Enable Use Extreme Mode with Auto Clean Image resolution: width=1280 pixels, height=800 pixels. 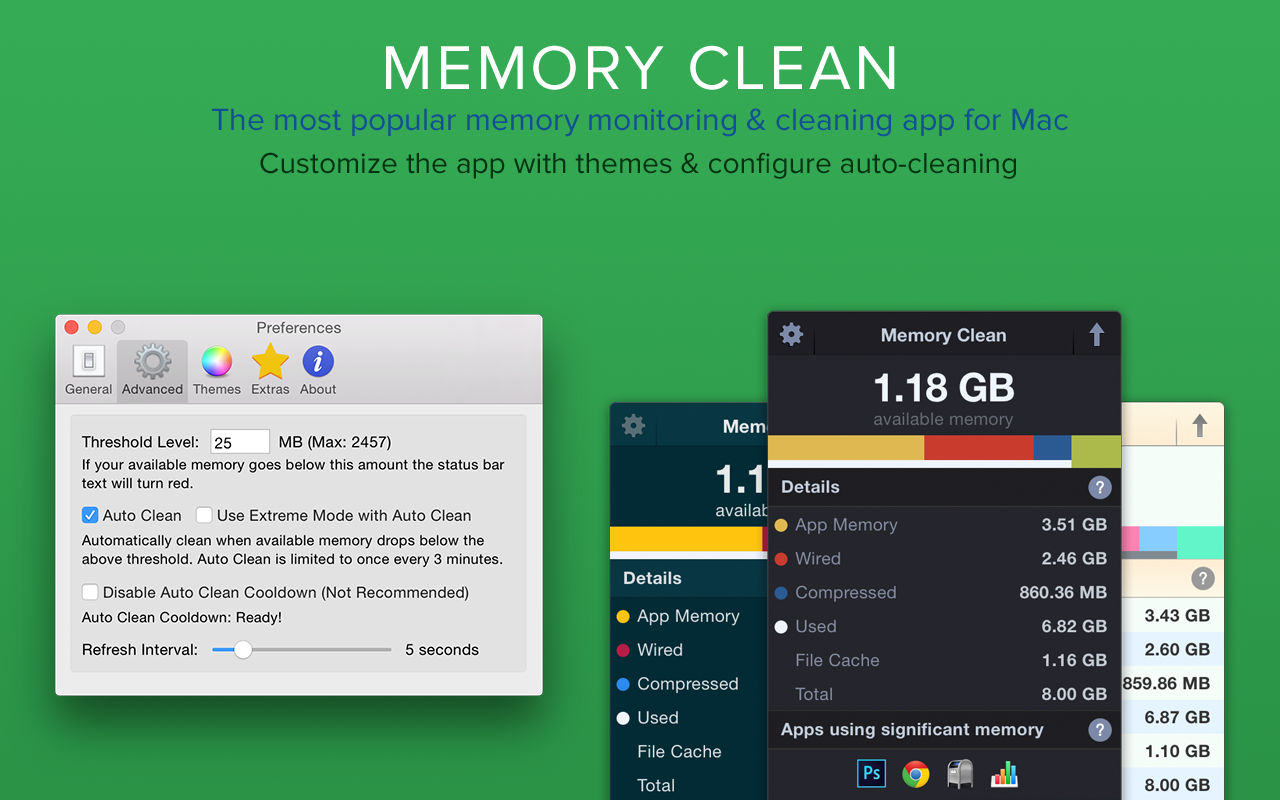[204, 516]
